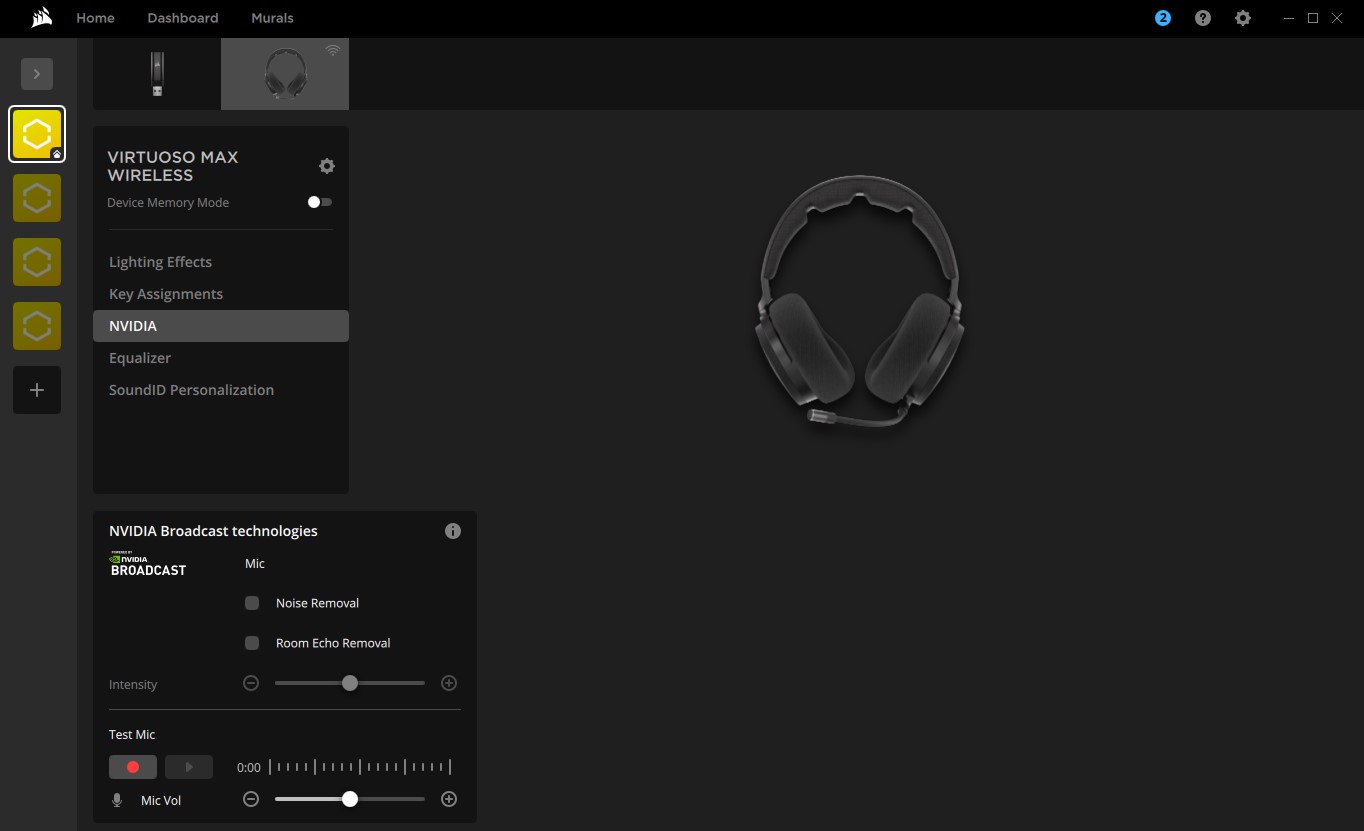Open the Murals tab
The height and width of the screenshot is (831, 1364).
point(272,18)
